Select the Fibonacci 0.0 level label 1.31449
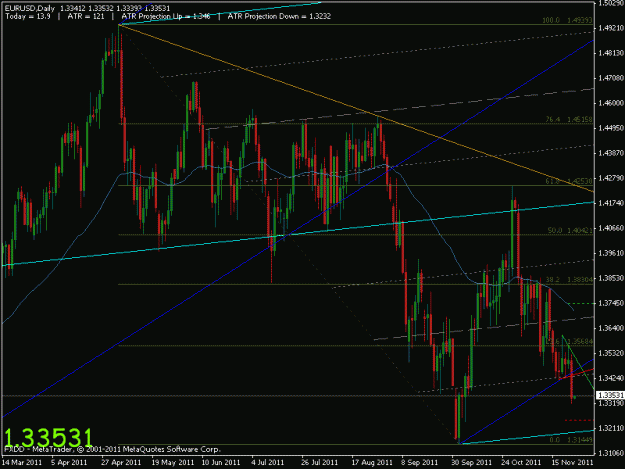Image resolution: width=625 pixels, height=469 pixels. 571,440
